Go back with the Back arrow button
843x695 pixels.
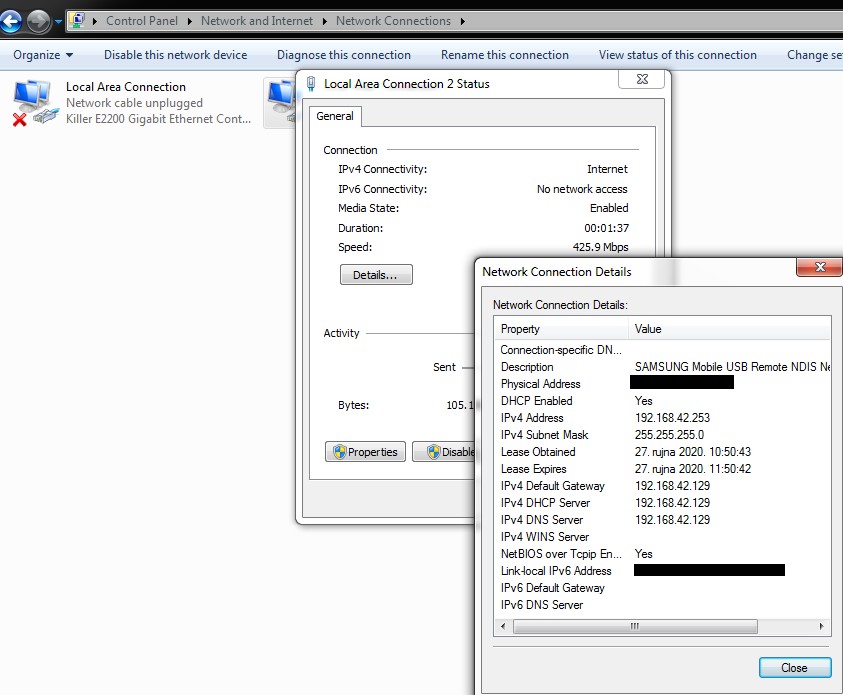(11, 22)
